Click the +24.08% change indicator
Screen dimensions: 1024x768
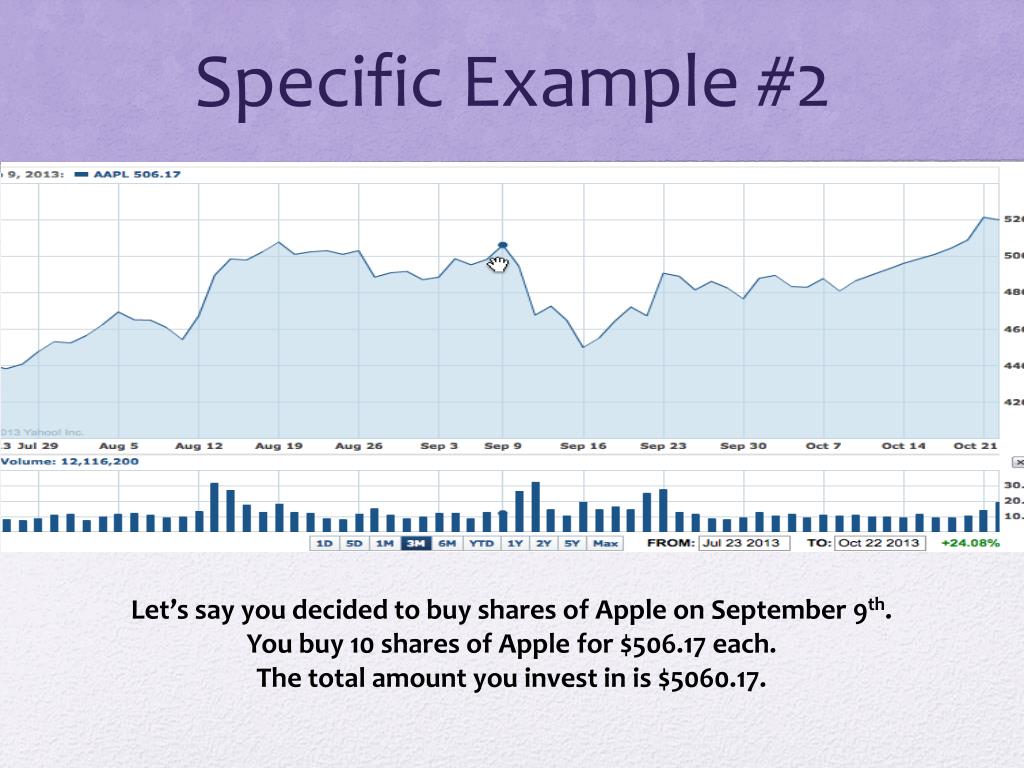(970, 543)
